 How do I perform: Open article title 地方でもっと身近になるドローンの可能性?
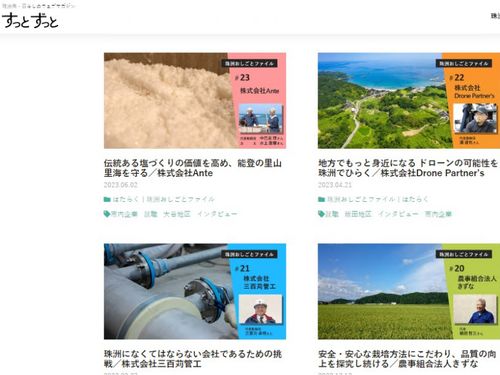coord(408,168)
